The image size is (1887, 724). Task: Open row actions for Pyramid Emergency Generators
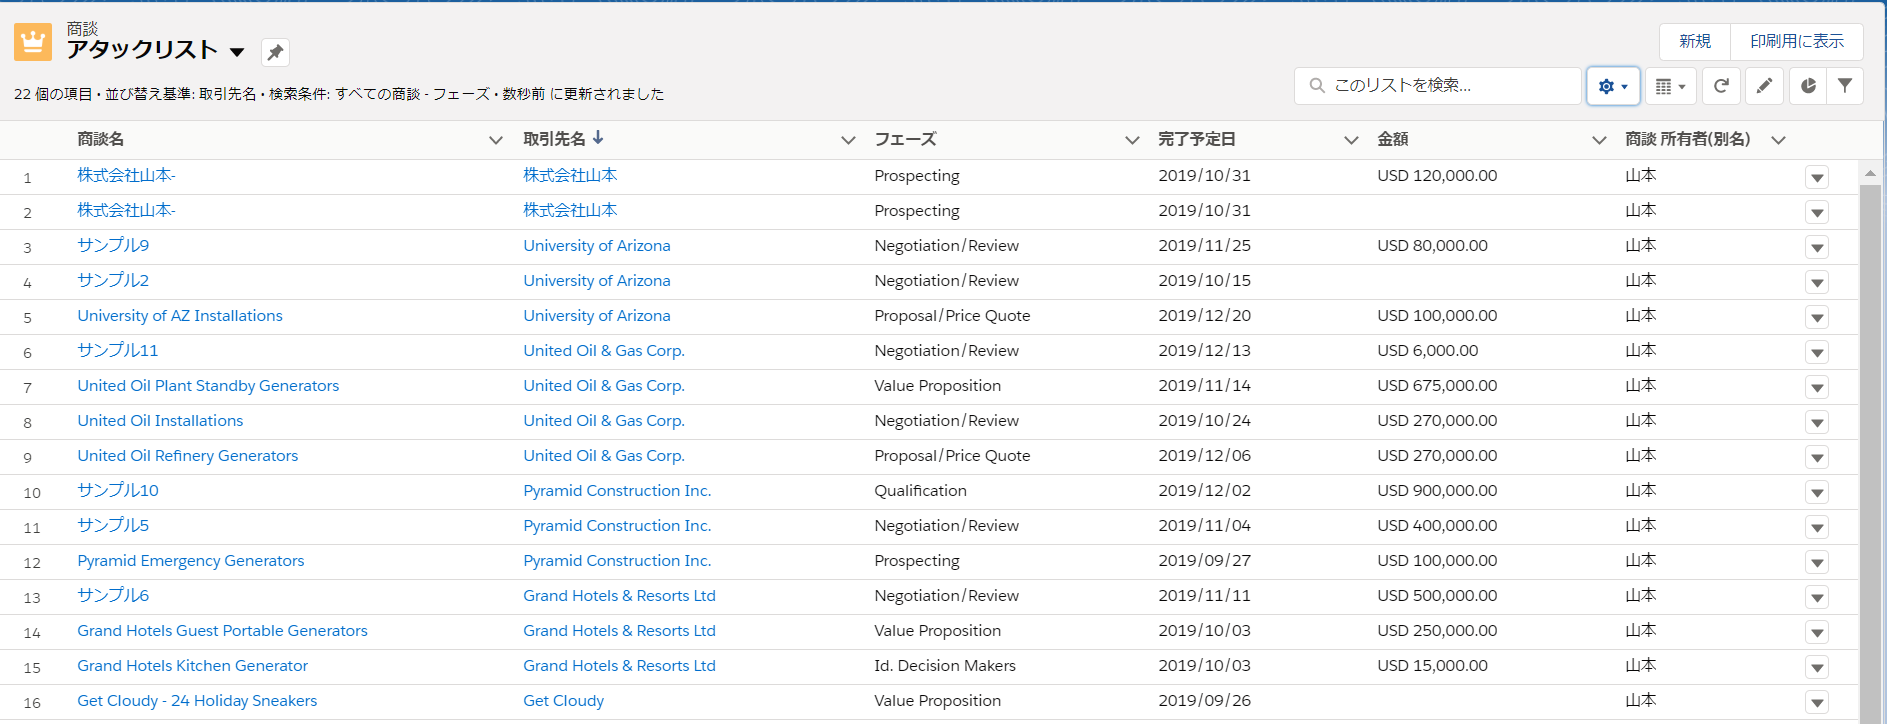click(x=1817, y=563)
